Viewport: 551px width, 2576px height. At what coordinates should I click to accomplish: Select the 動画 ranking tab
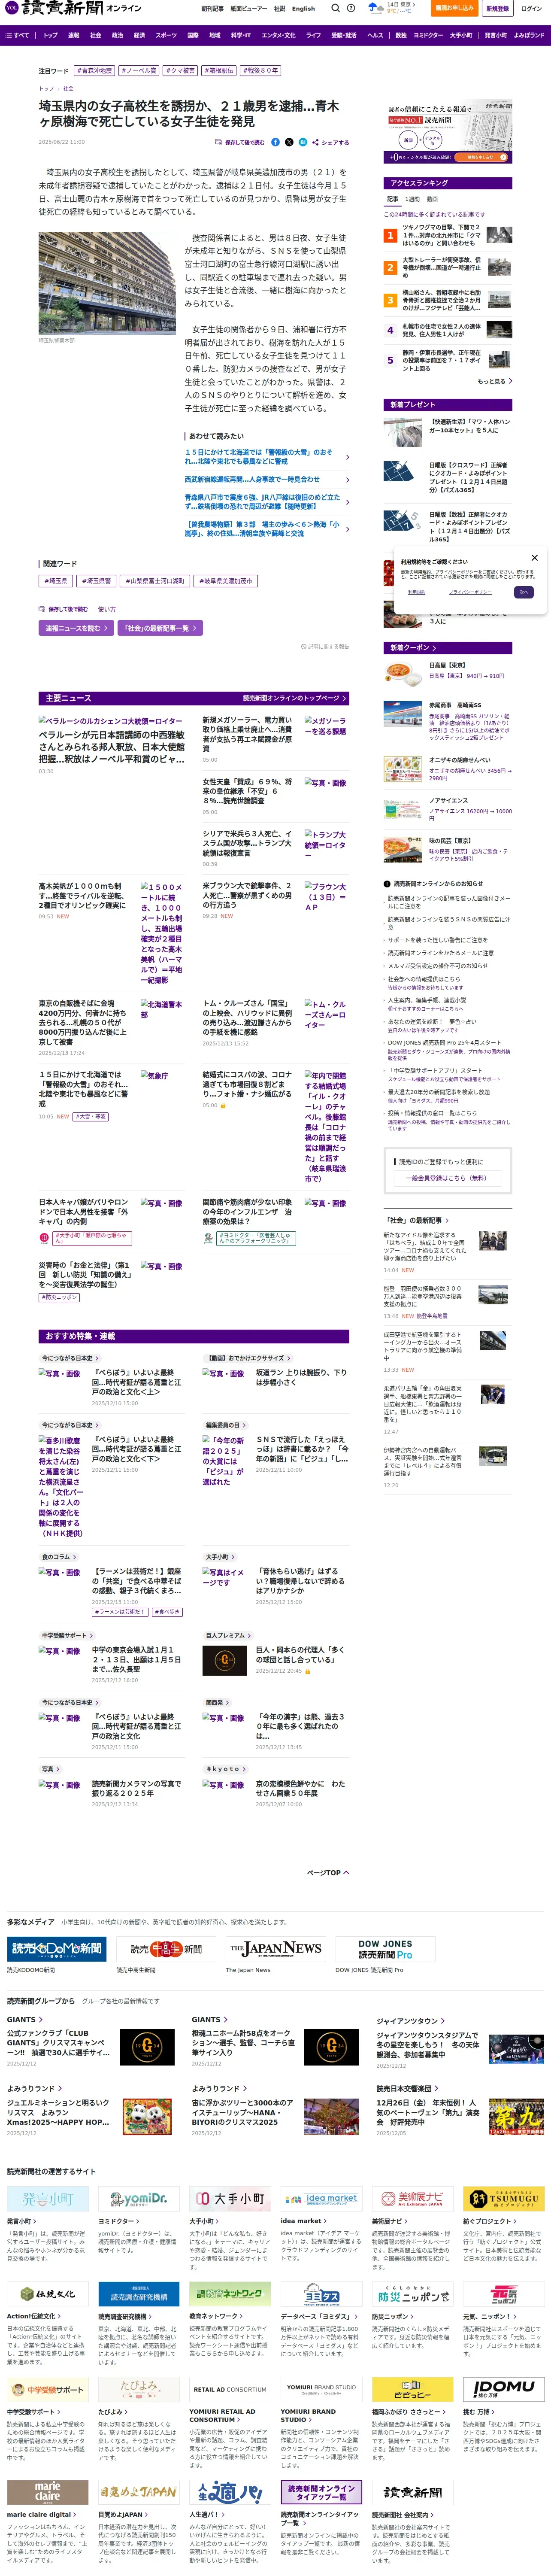tap(432, 199)
